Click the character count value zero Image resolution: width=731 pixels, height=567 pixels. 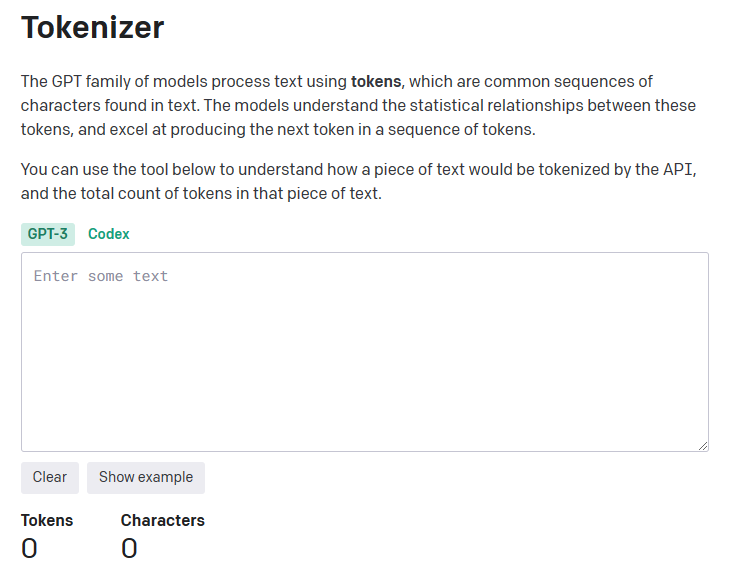[x=130, y=548]
